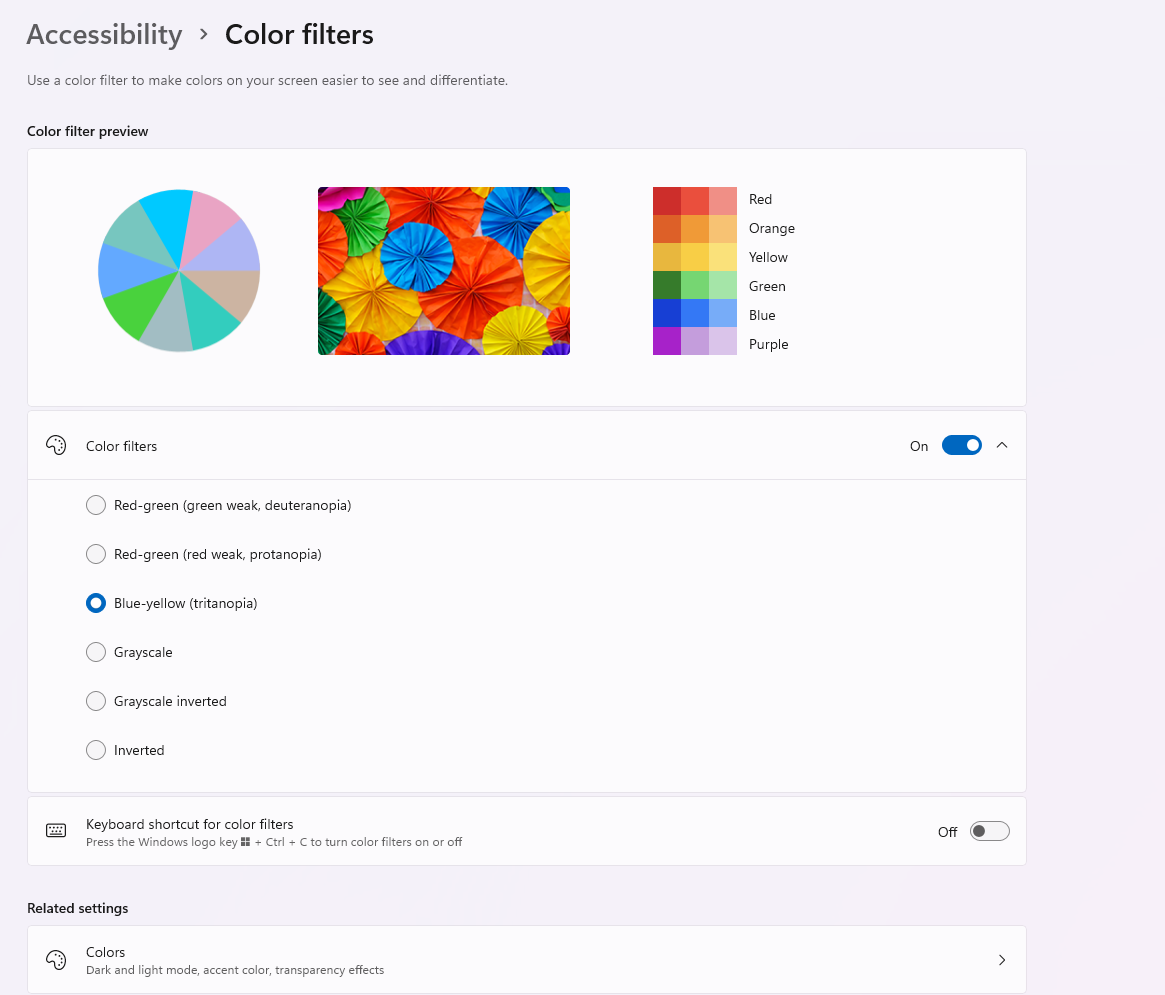
Task: Open the Colors settings page
Action: (527, 959)
